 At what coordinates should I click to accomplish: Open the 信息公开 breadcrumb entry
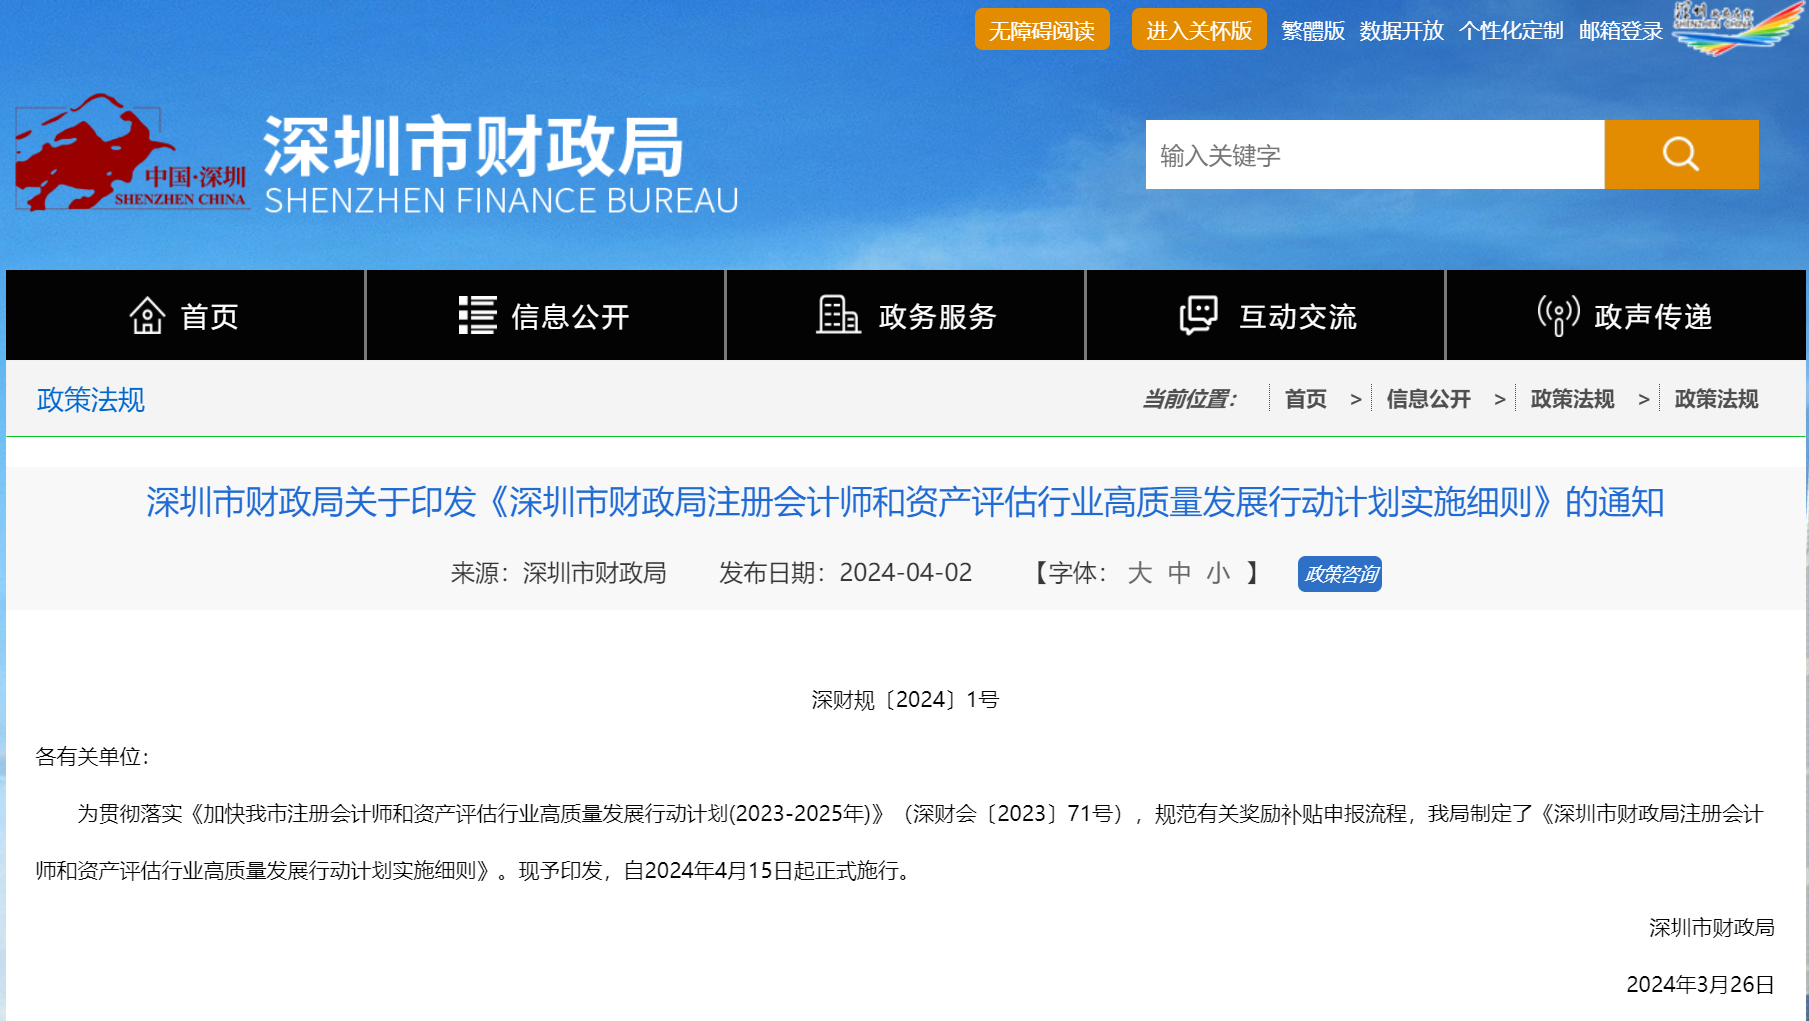point(1428,399)
